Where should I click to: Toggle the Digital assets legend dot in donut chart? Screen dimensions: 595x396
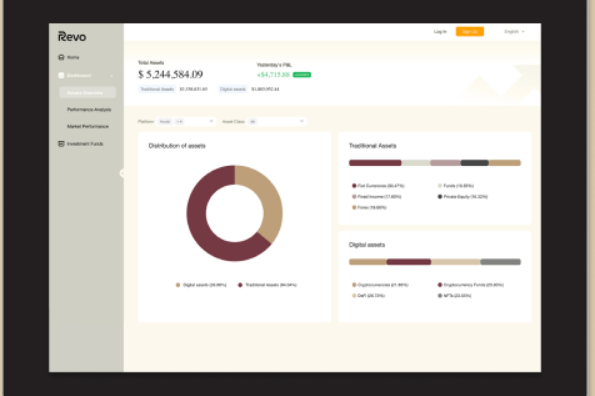click(x=178, y=285)
